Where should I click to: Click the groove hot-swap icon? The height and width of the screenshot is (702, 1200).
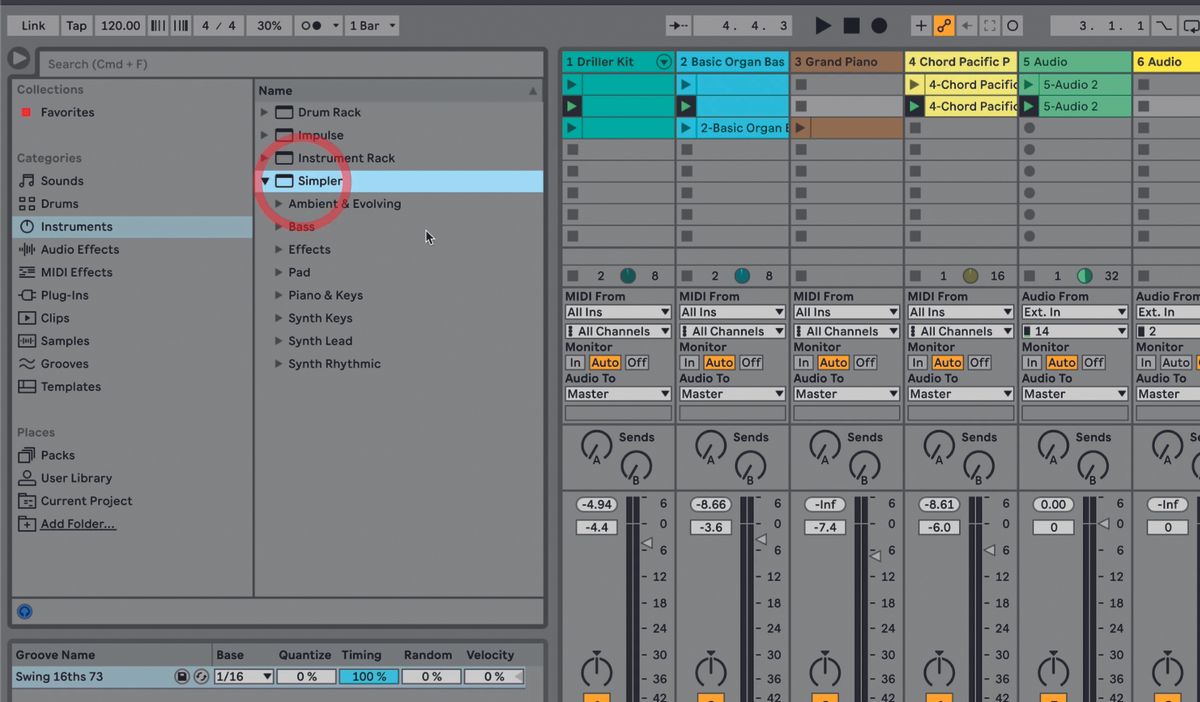pyautogui.click(x=200, y=677)
